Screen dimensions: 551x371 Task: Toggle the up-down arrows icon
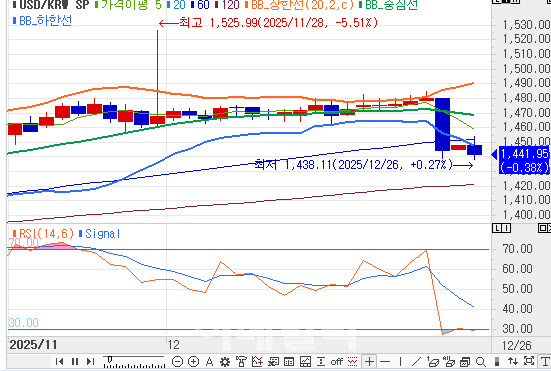pos(513,361)
